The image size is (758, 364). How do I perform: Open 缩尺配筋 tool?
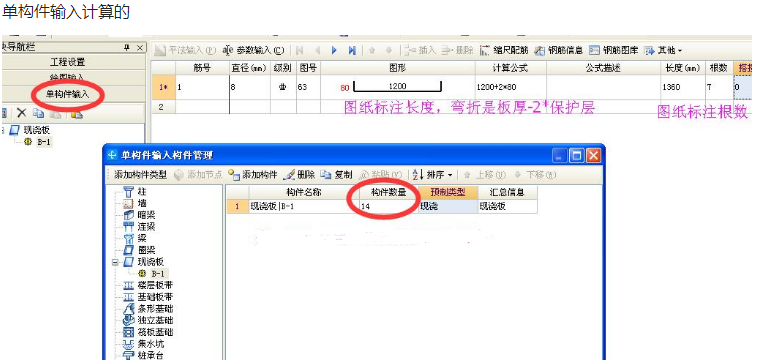(504, 50)
